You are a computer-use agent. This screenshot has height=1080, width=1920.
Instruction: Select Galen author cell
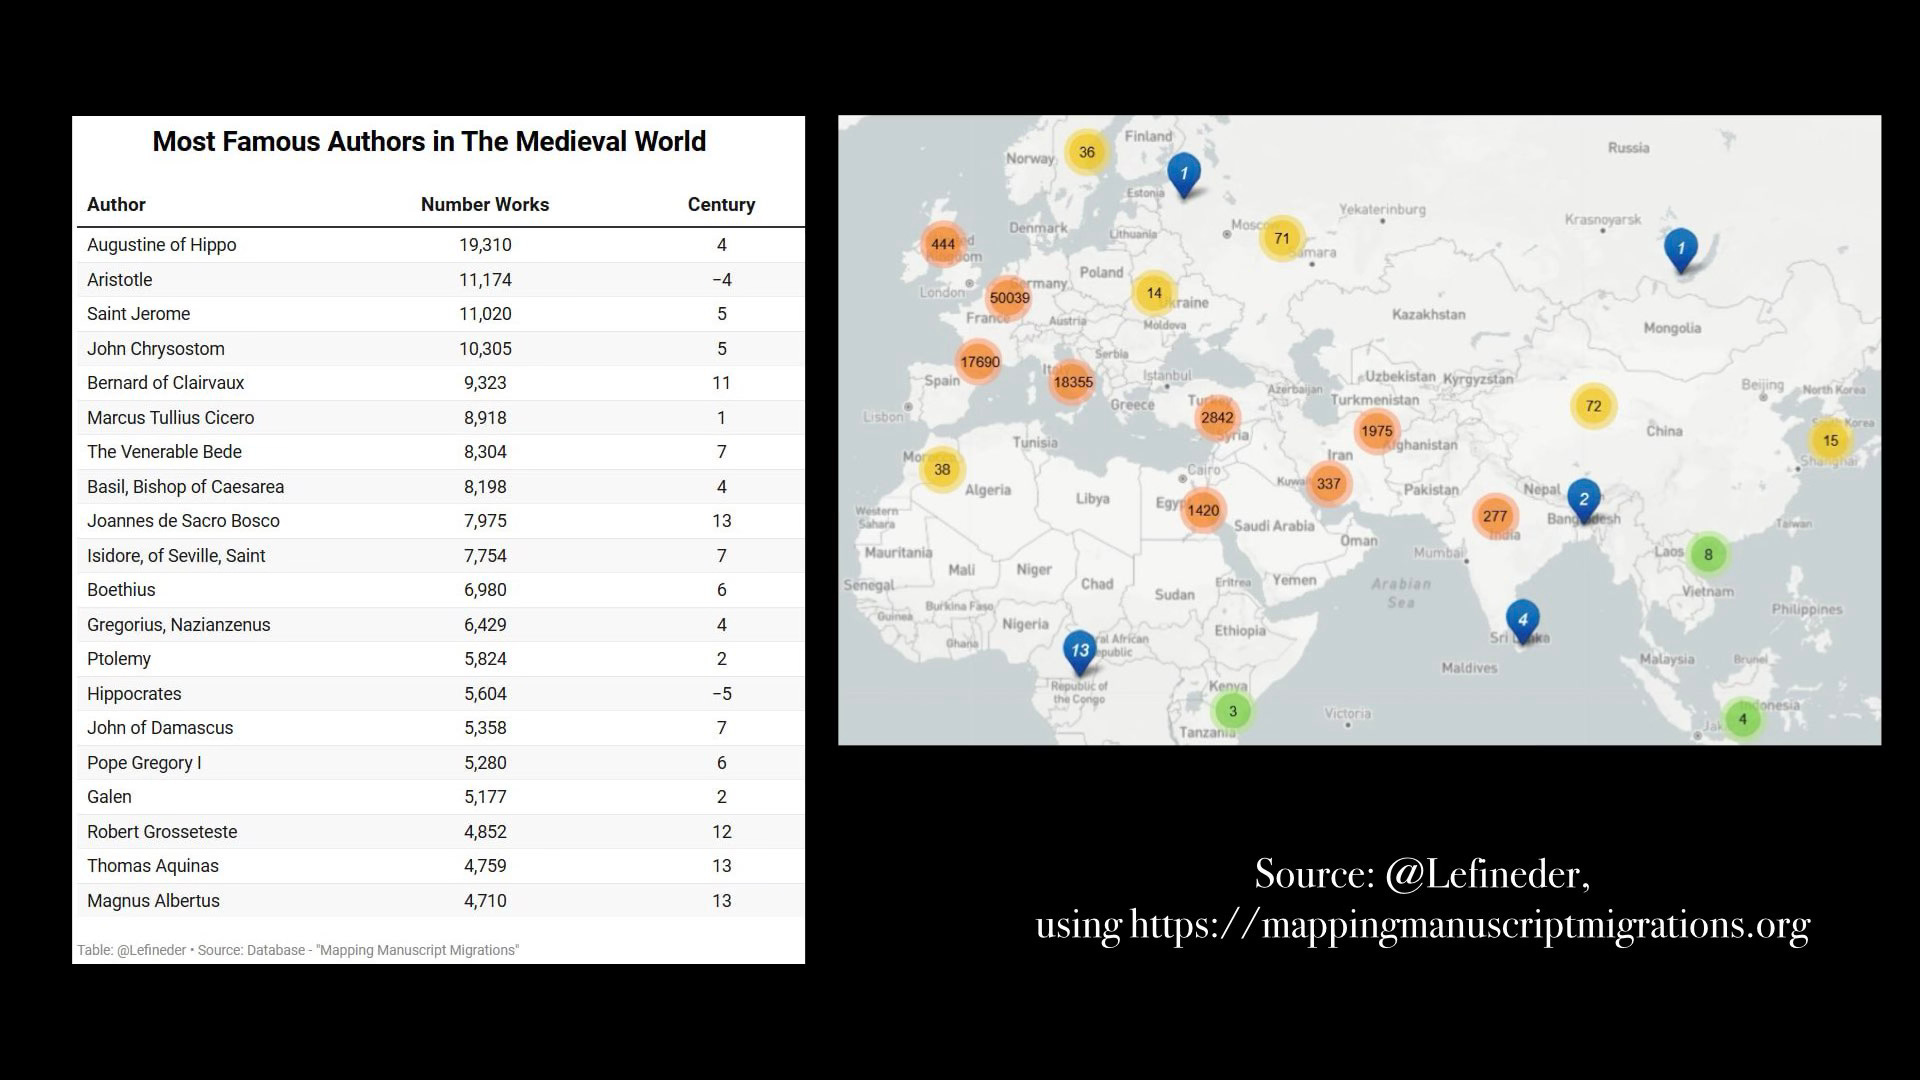click(109, 797)
